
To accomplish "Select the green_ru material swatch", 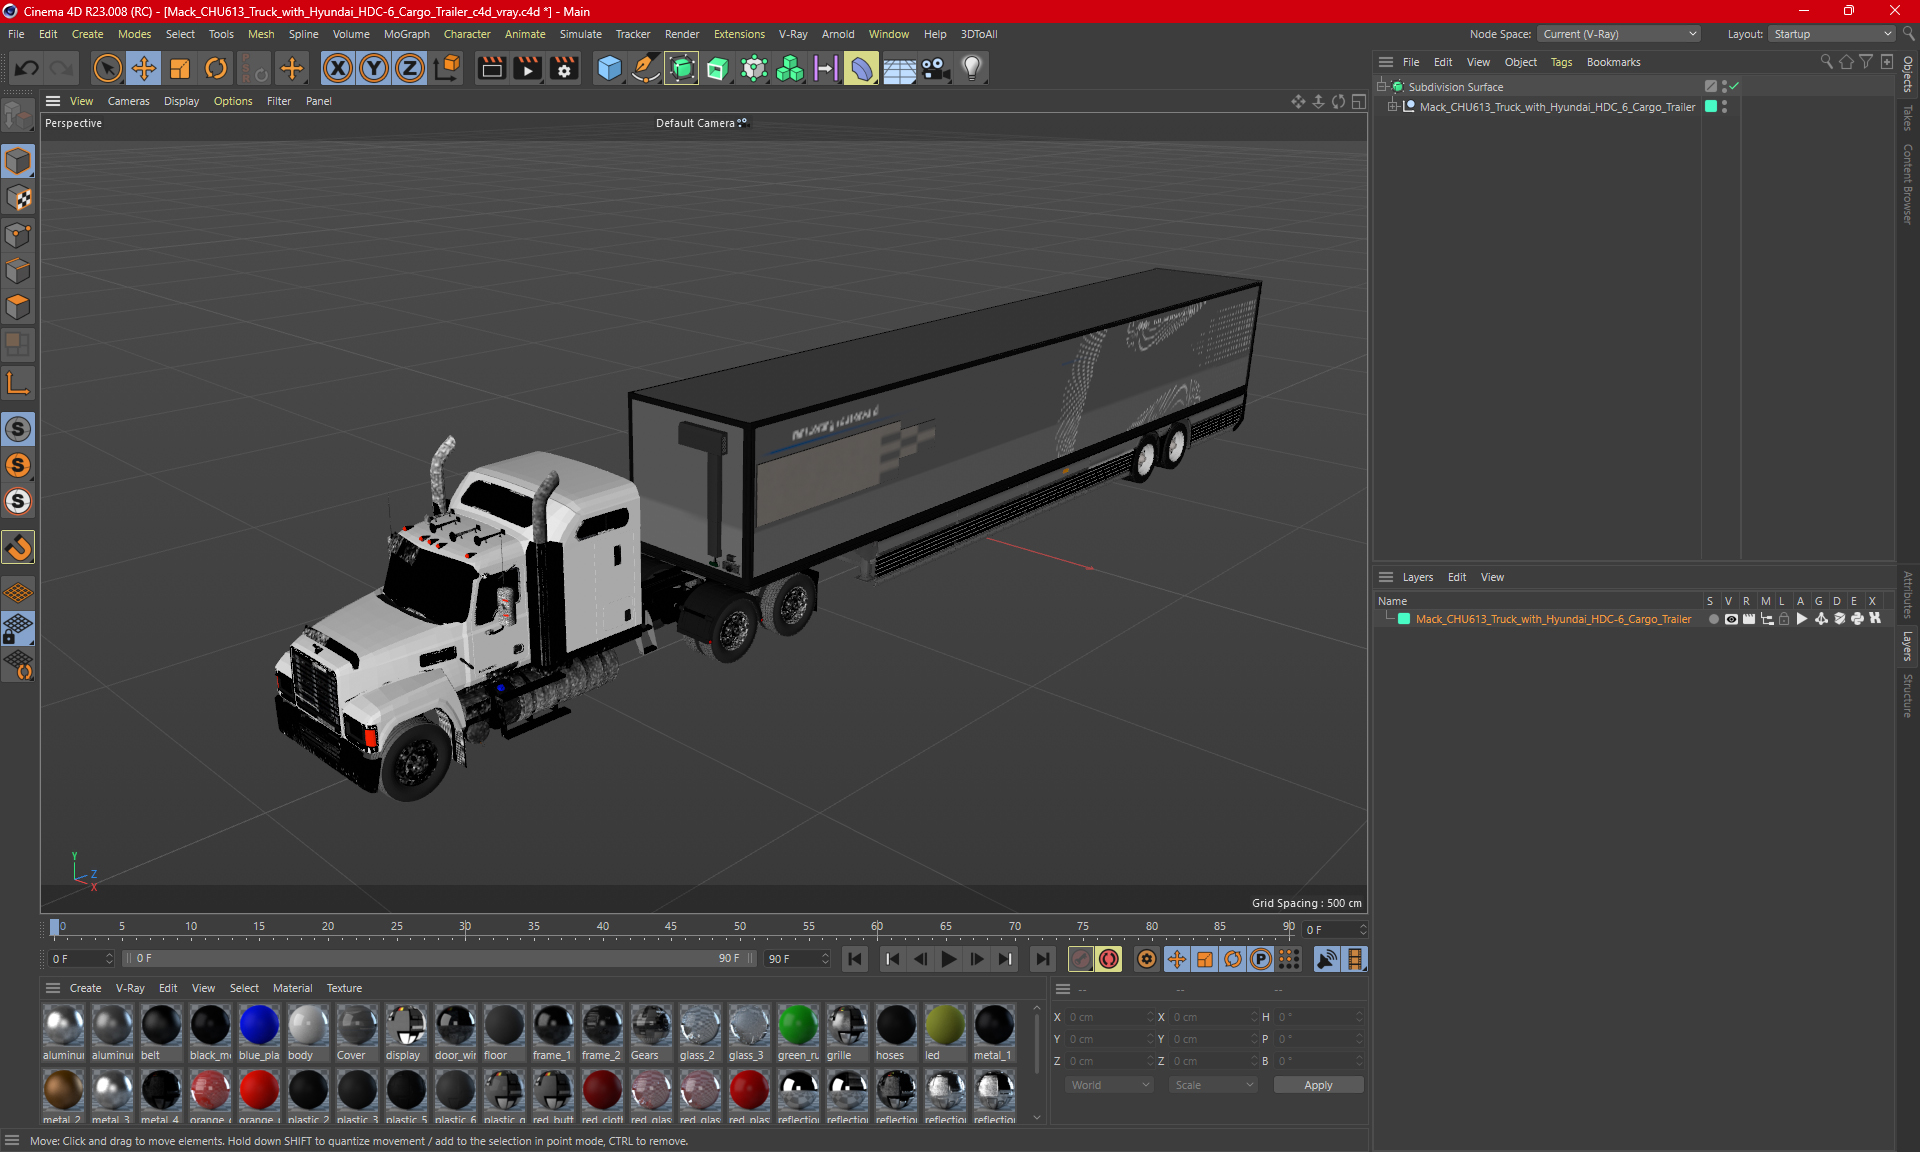I will click(798, 1033).
